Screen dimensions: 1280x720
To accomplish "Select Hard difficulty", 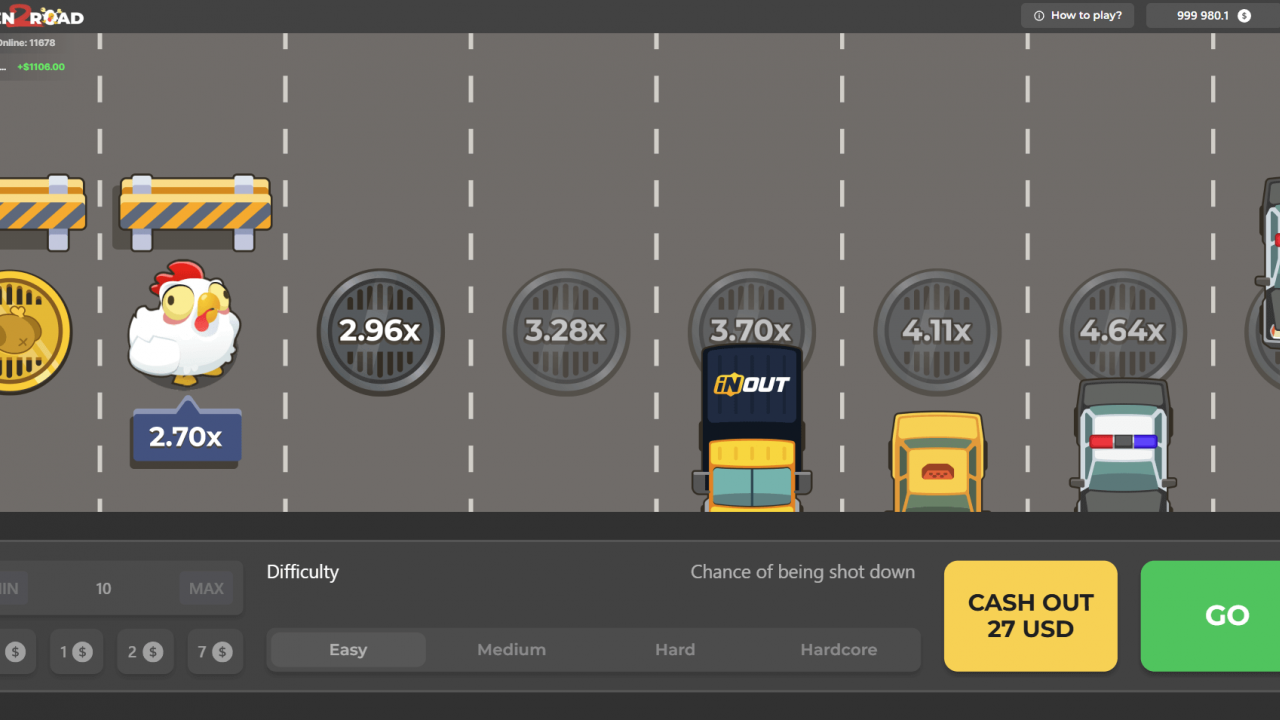I will pyautogui.click(x=675, y=649).
